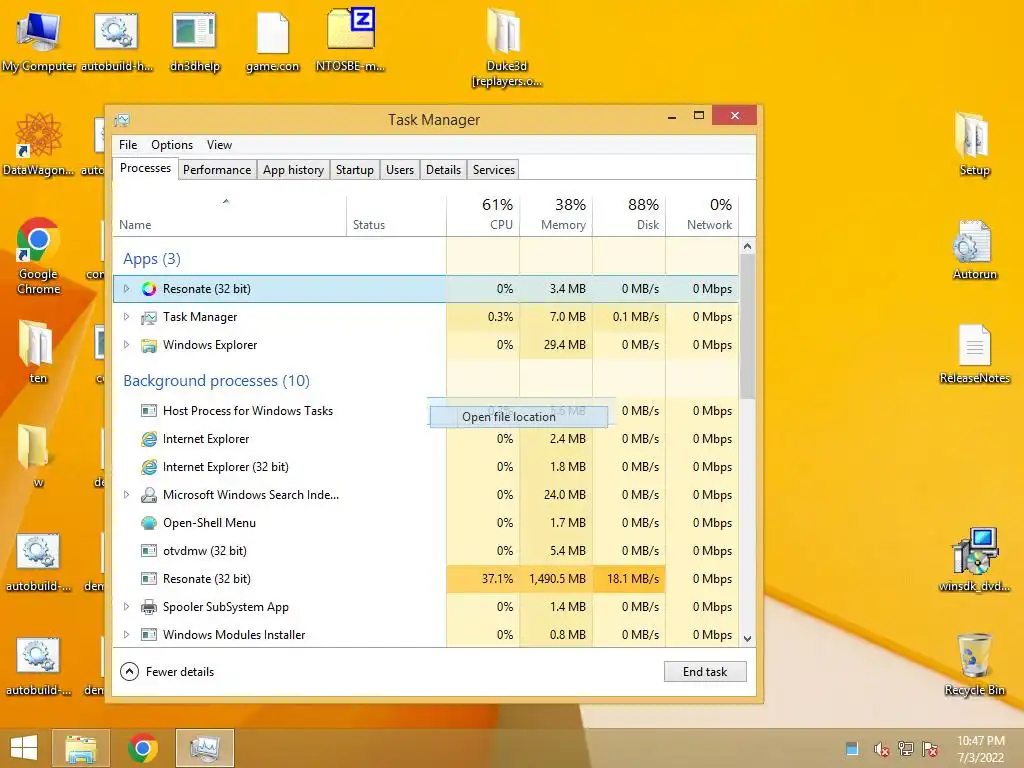Click the process list scrollbar up arrow
The image size is (1024, 768).
748,246
